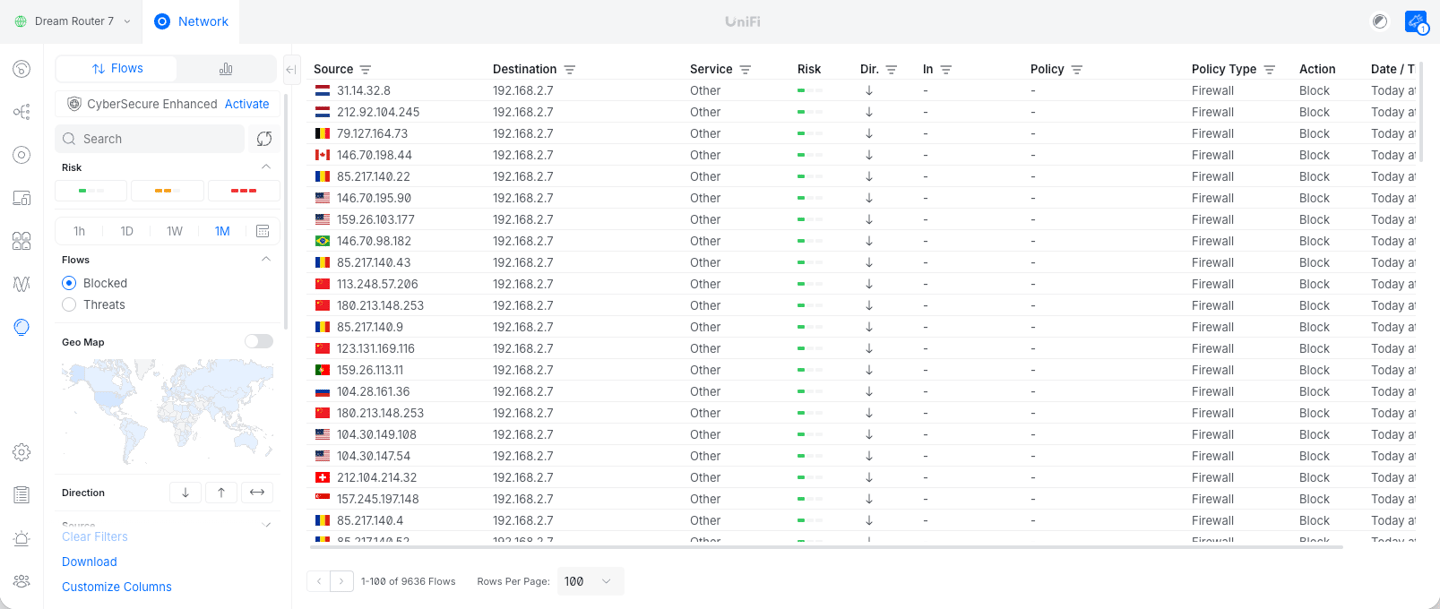Open the Alarm Manager siren icon
This screenshot has height=609, width=1440.
click(x=21, y=538)
